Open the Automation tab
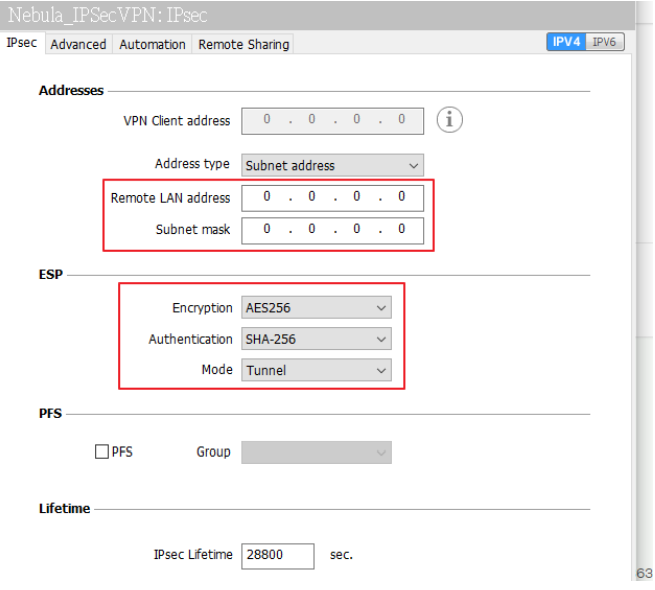Viewport: 655px width, 590px height. tap(152, 44)
